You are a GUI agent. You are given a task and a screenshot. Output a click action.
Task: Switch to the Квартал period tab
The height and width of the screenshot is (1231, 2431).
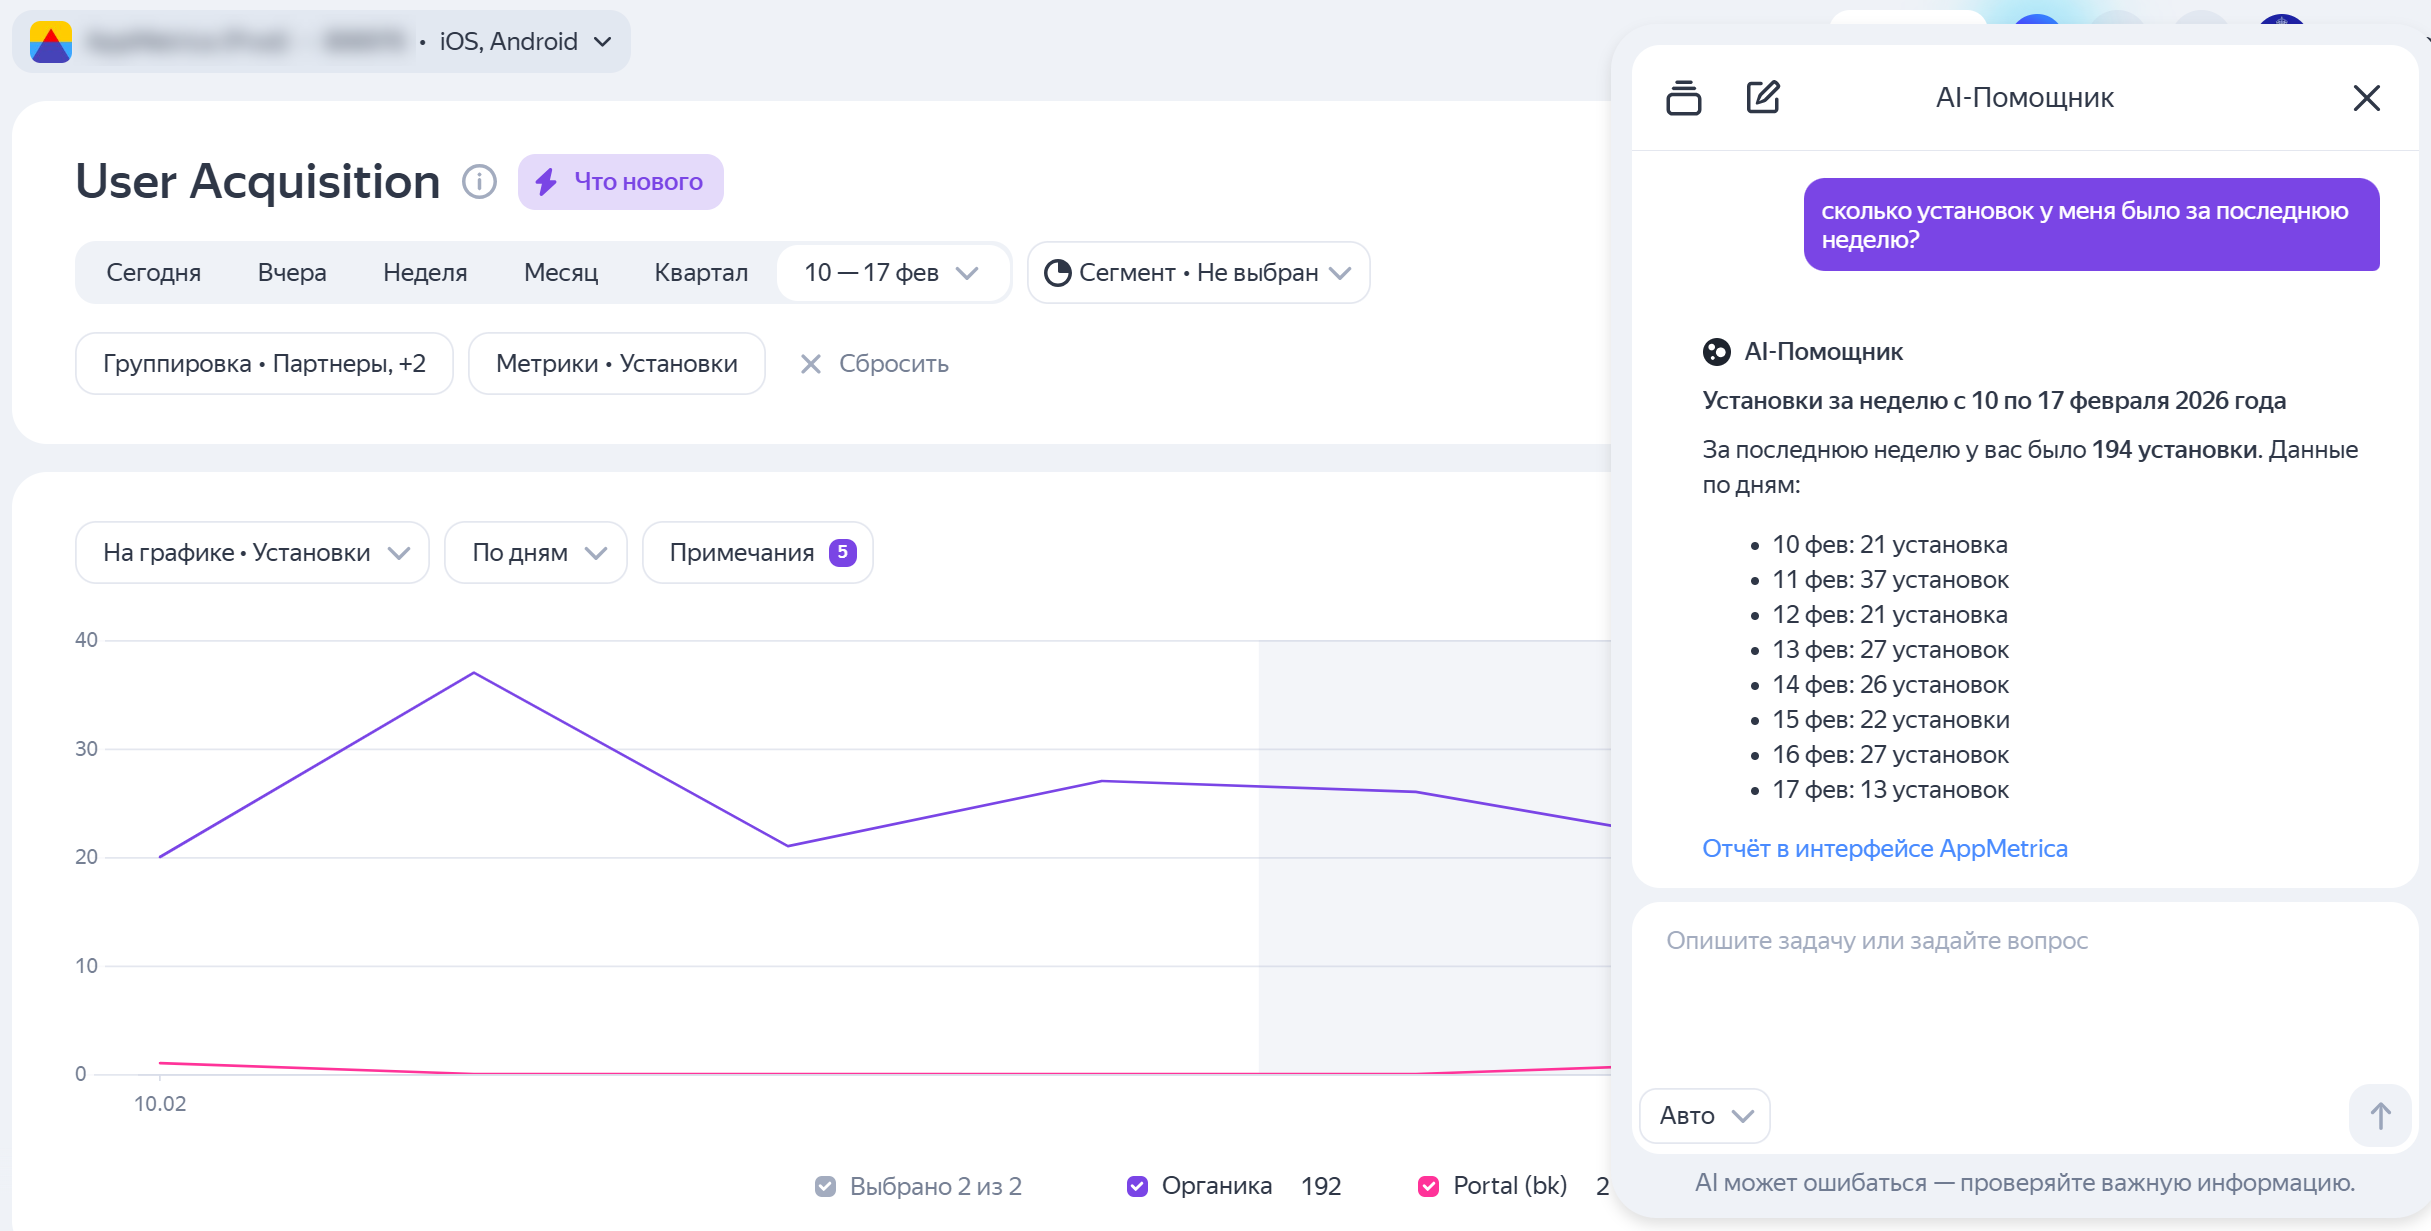pos(701,273)
